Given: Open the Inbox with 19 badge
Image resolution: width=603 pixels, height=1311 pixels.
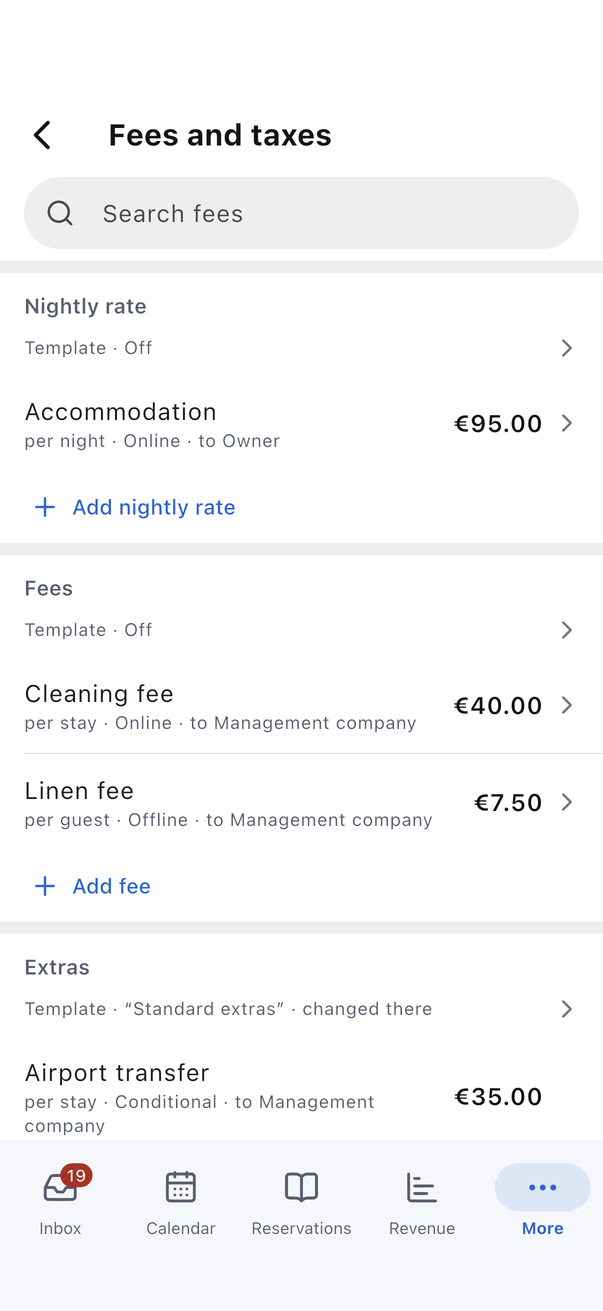Looking at the screenshot, I should (x=60, y=1201).
